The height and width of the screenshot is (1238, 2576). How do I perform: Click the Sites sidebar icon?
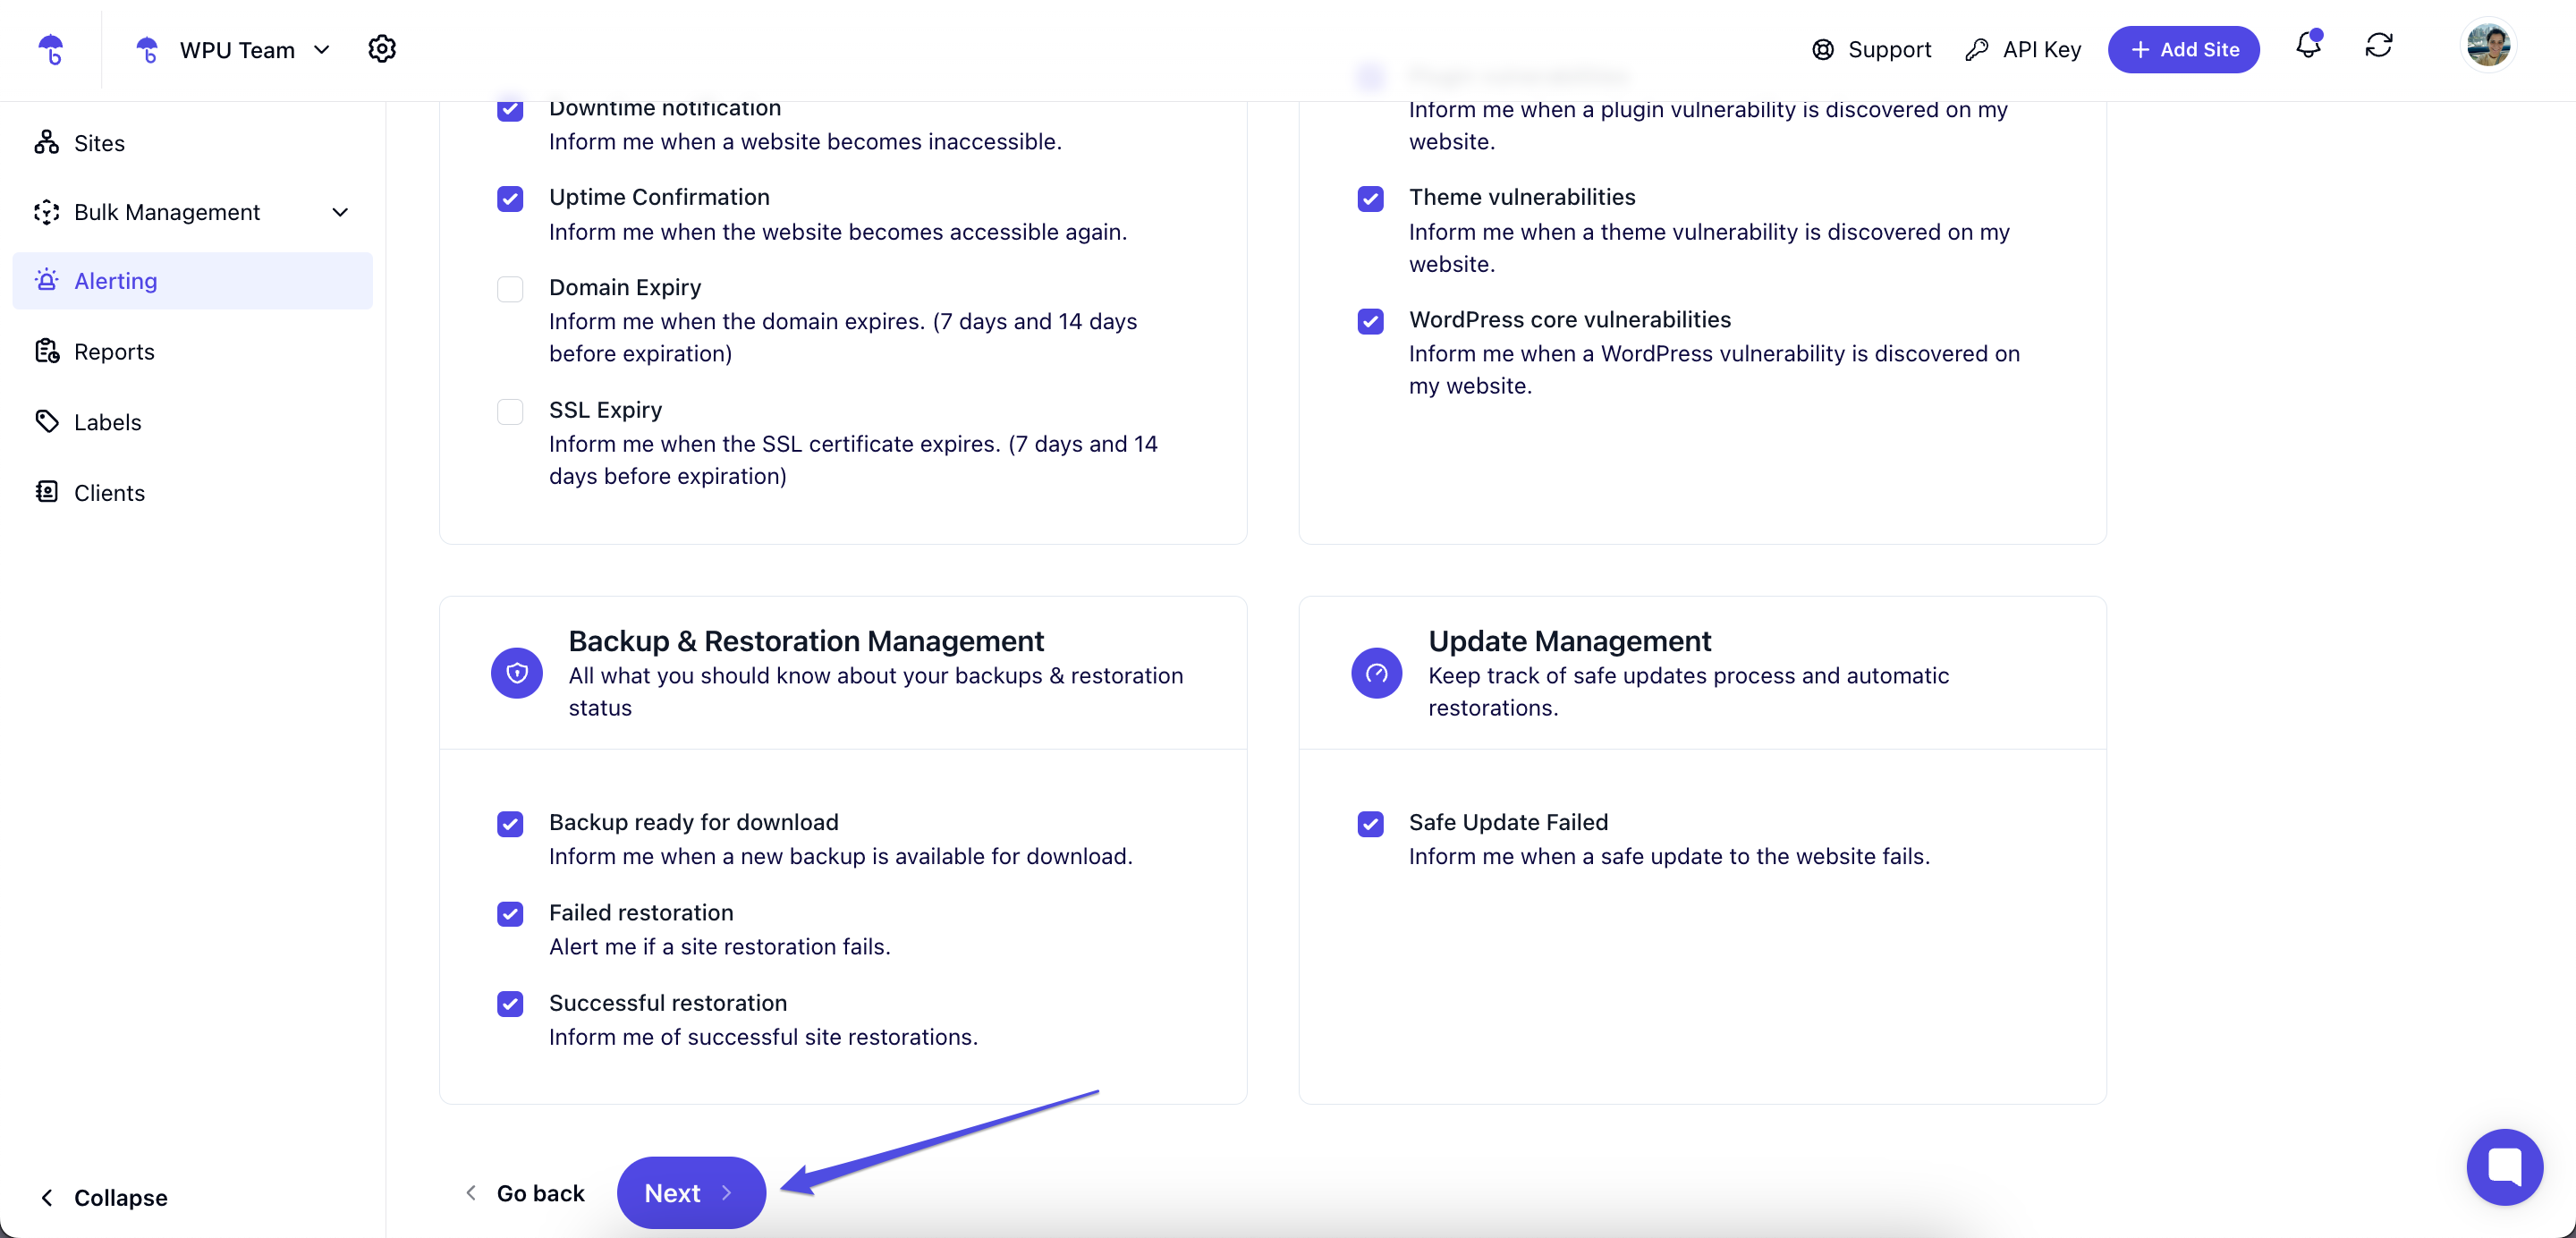click(x=47, y=143)
